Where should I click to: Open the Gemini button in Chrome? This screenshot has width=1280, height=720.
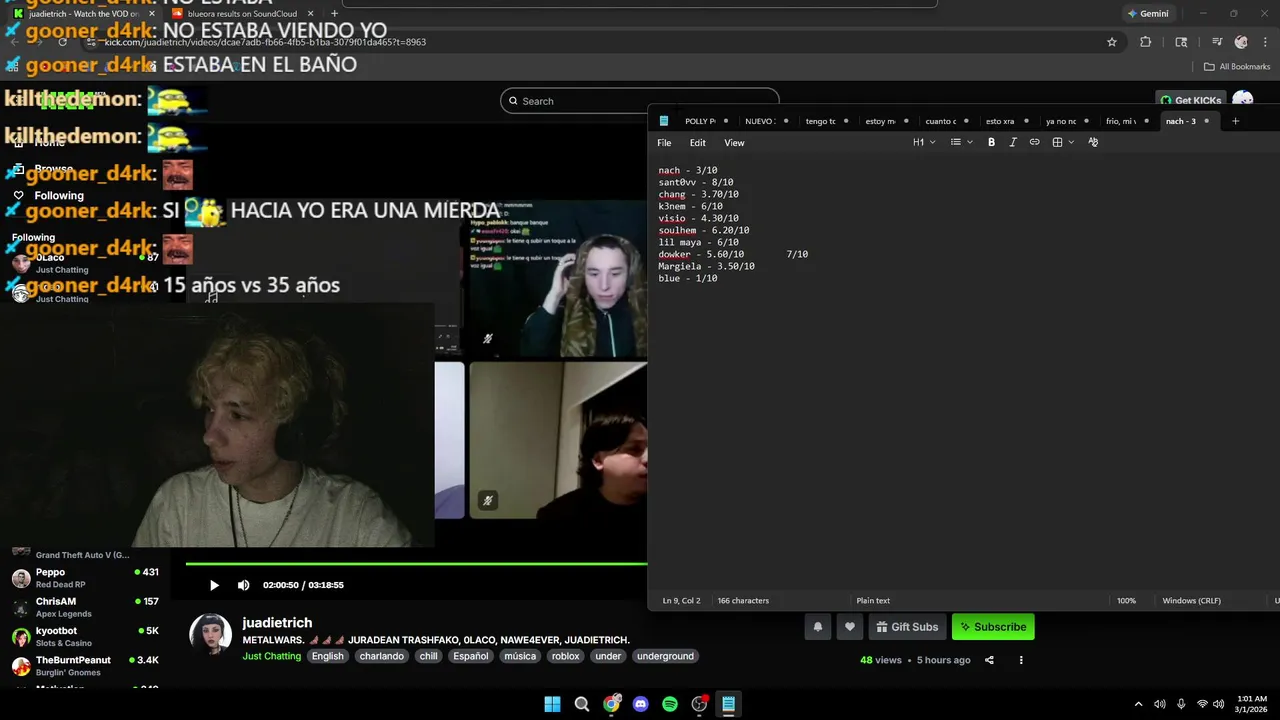click(1147, 14)
